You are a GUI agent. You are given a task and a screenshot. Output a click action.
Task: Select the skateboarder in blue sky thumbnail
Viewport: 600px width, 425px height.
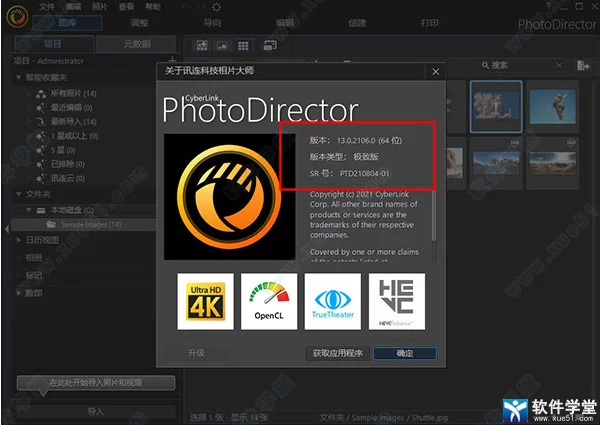tap(553, 106)
